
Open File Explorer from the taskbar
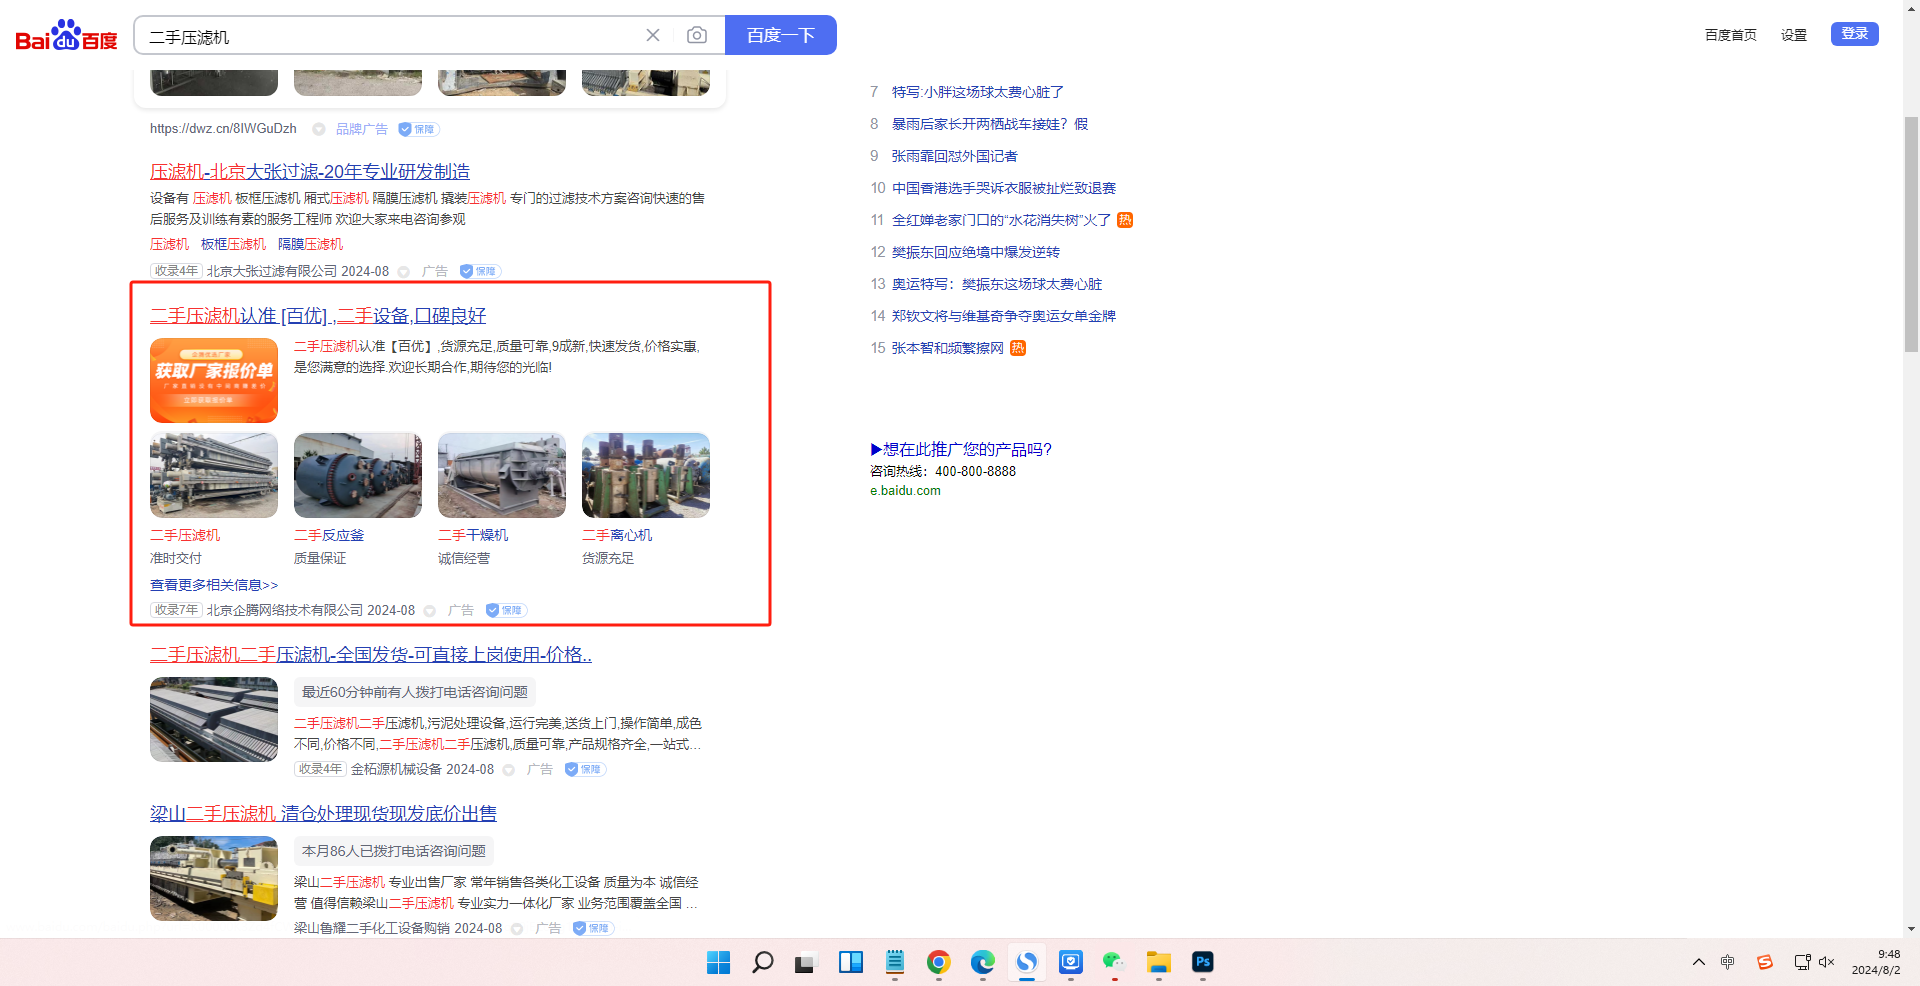tap(1158, 962)
